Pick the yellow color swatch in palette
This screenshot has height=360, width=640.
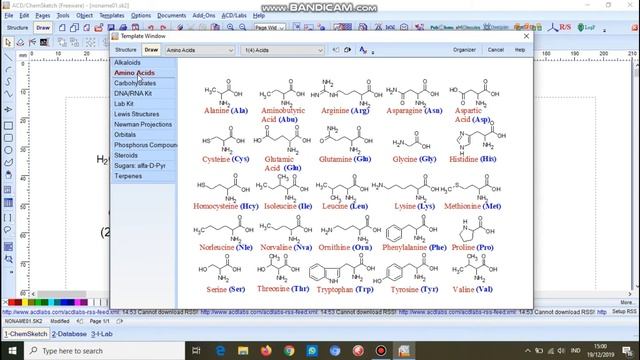(25, 302)
